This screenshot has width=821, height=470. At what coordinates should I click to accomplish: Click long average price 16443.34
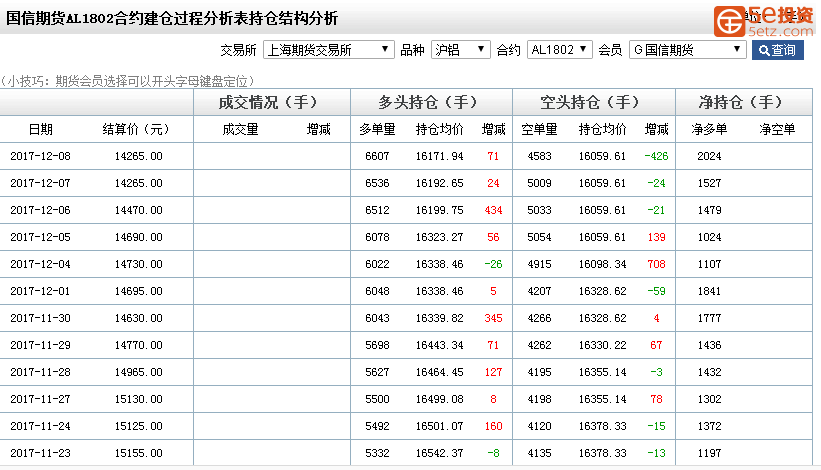click(x=439, y=345)
